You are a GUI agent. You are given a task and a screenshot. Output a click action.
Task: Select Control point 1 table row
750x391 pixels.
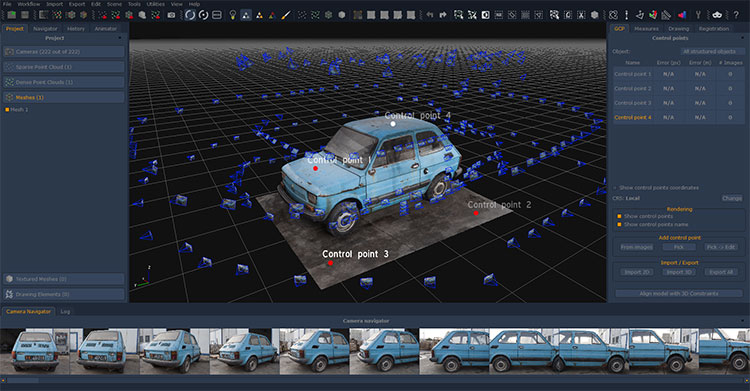(x=679, y=74)
